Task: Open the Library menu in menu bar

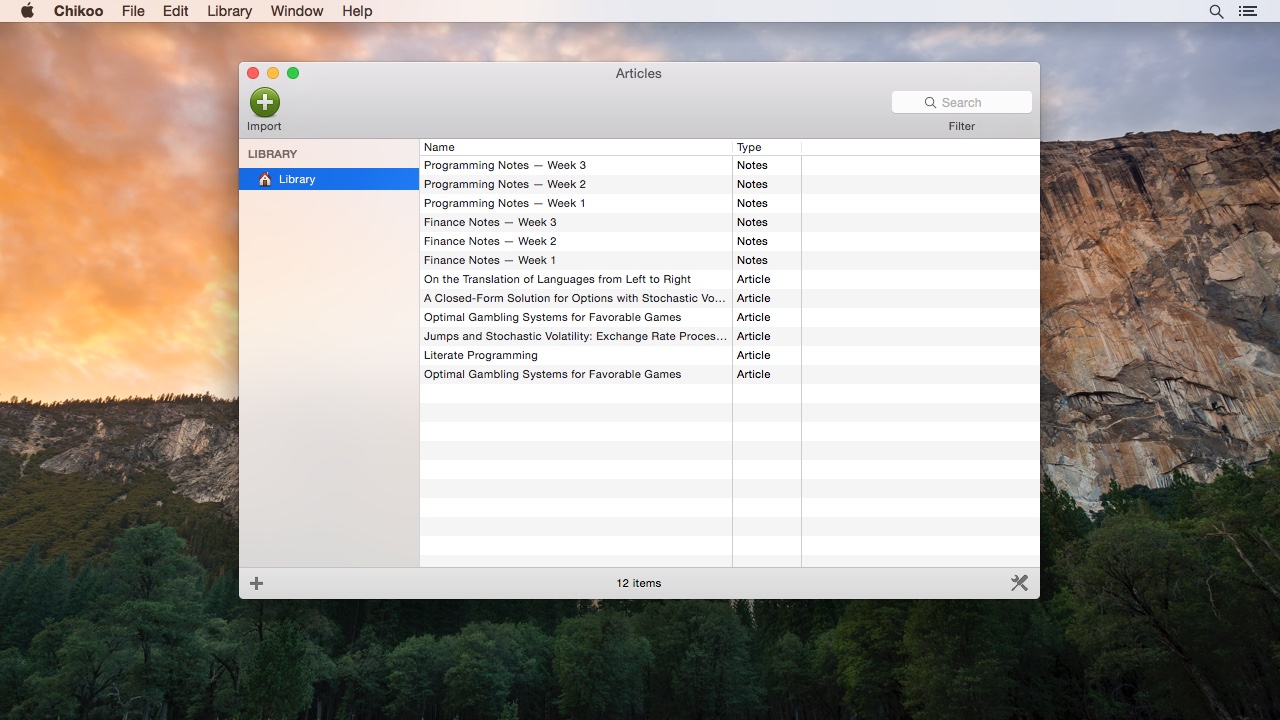Action: [229, 11]
